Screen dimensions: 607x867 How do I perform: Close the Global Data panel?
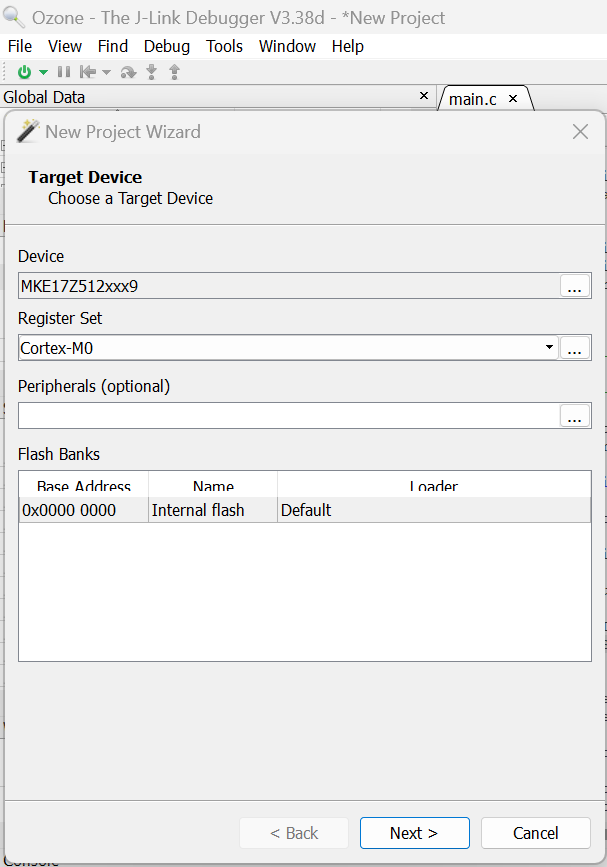point(424,97)
